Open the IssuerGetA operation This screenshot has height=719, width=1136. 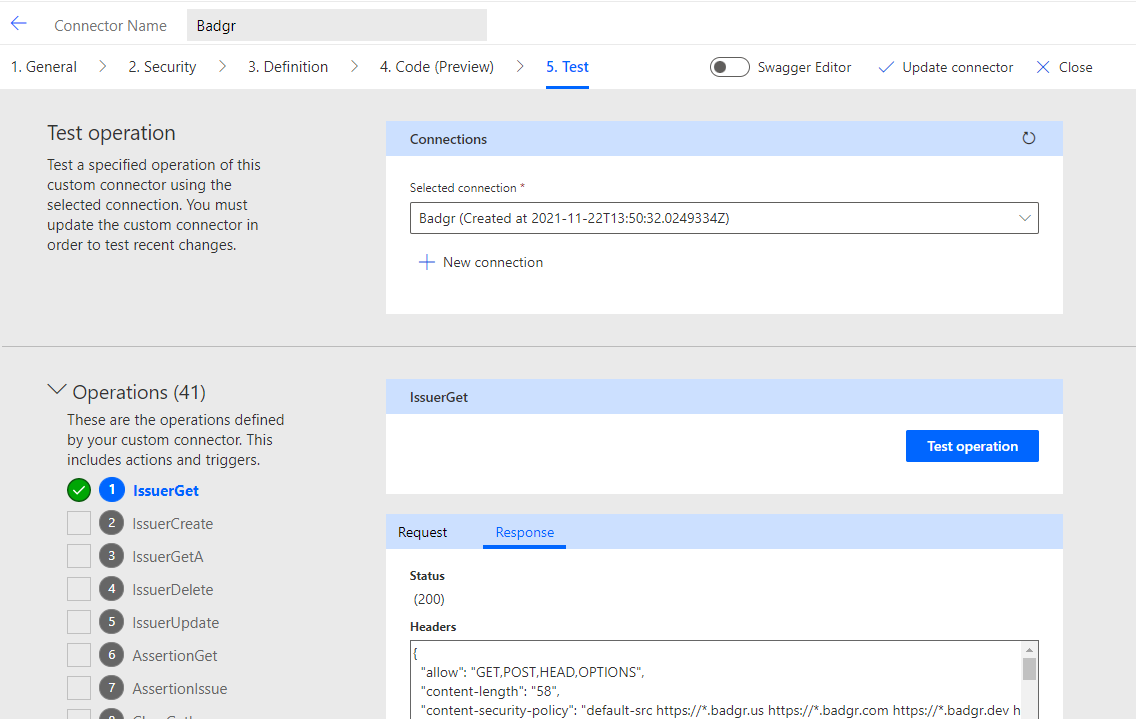(x=168, y=557)
